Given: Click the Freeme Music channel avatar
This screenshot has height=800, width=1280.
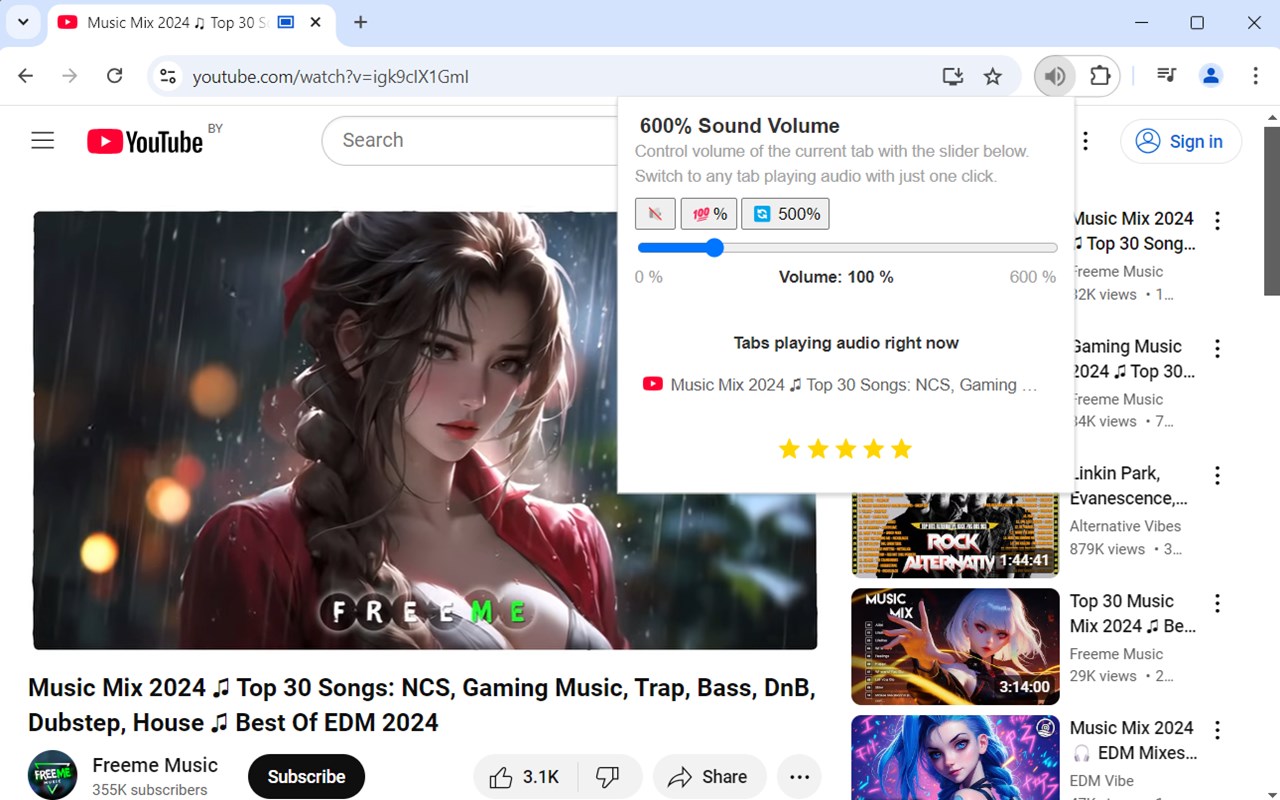Looking at the screenshot, I should click(52, 775).
